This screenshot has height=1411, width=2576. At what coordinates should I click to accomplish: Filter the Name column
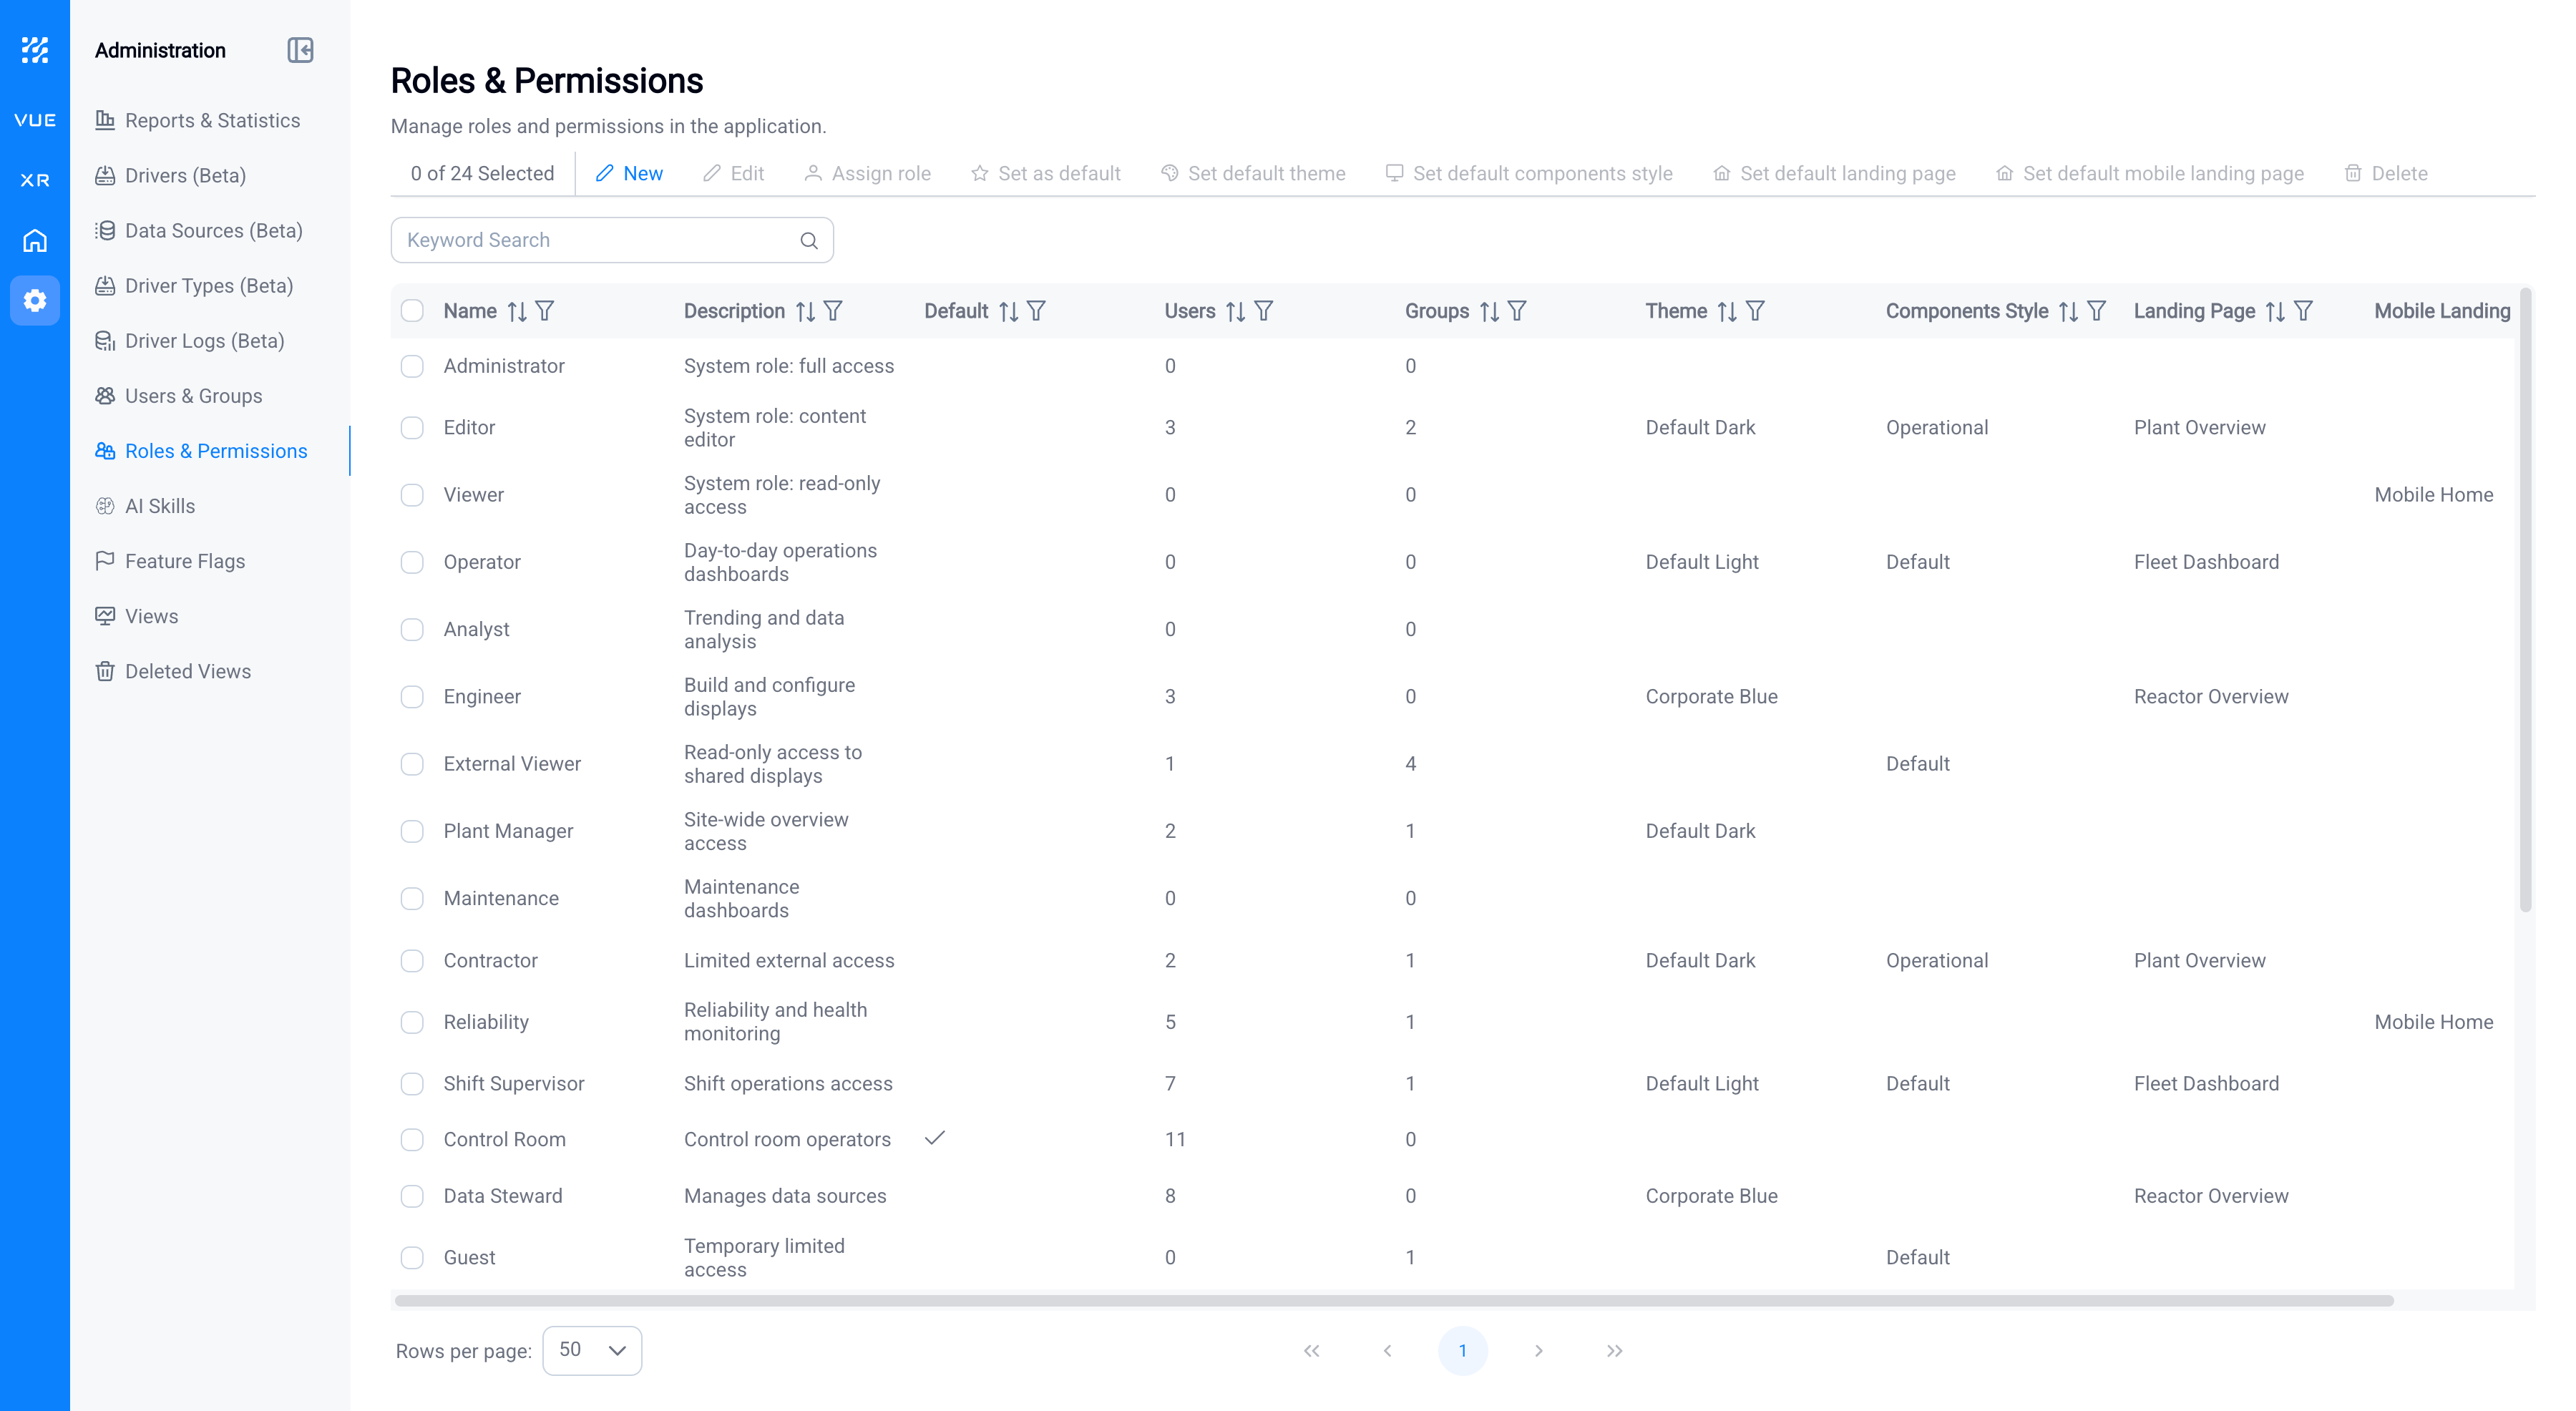(x=545, y=311)
